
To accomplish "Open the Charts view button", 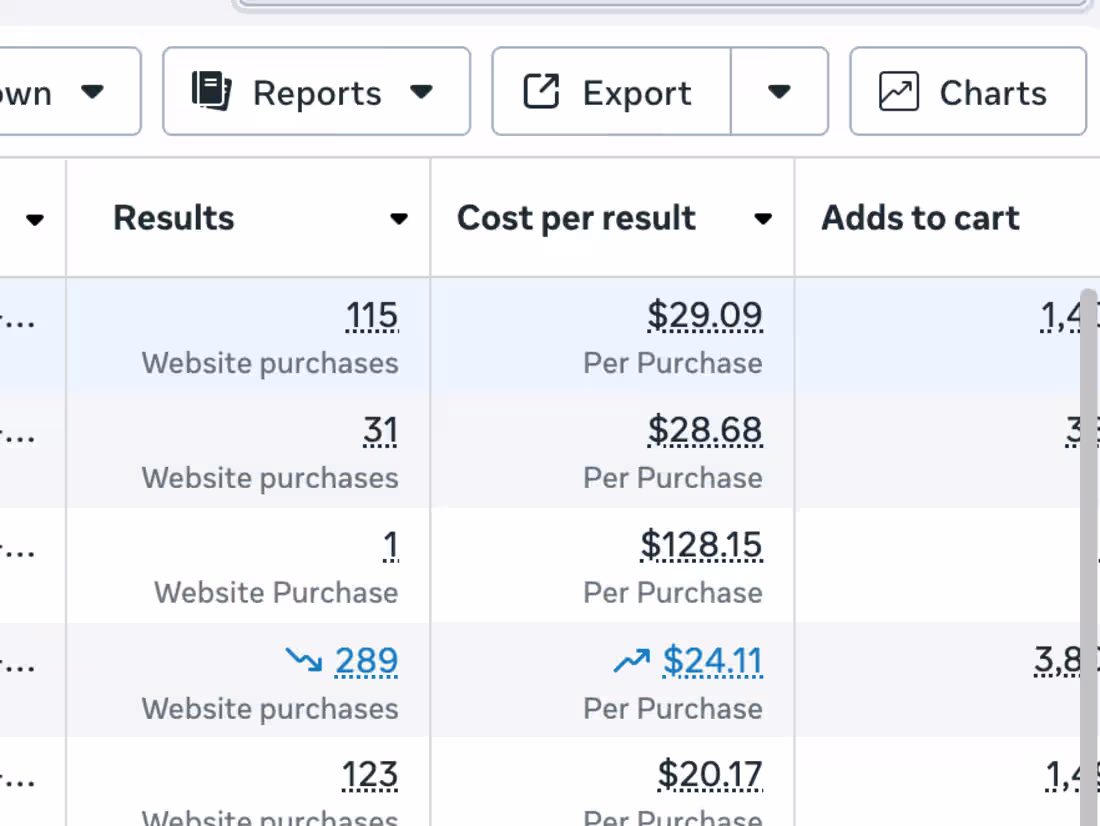I will click(967, 92).
